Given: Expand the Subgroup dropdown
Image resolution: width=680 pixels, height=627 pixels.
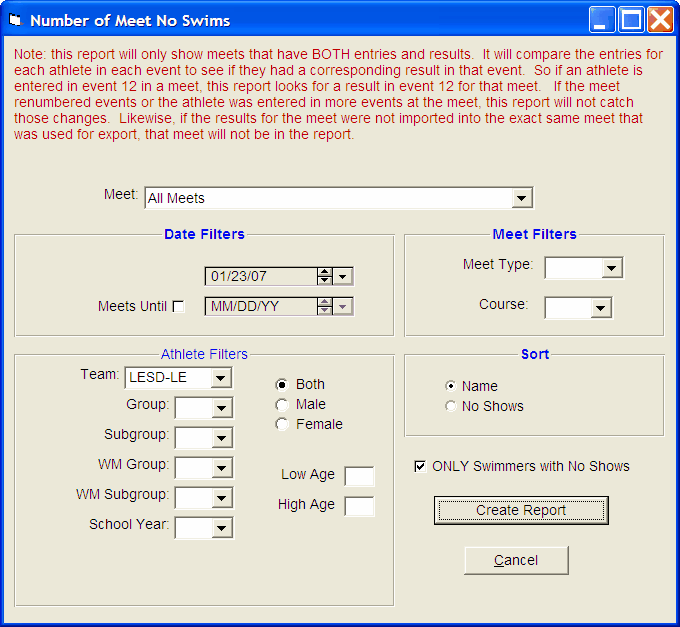Looking at the screenshot, I should pyautogui.click(x=221, y=438).
